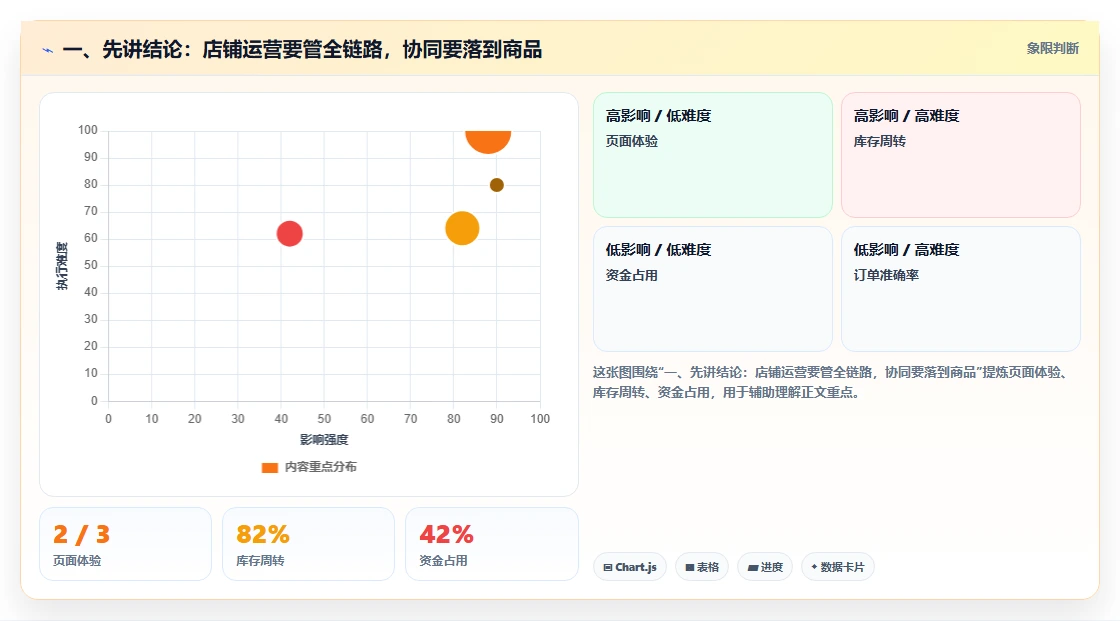Click the small brown bubble at 80
Viewport: 1120px width, 621px height.
click(496, 185)
